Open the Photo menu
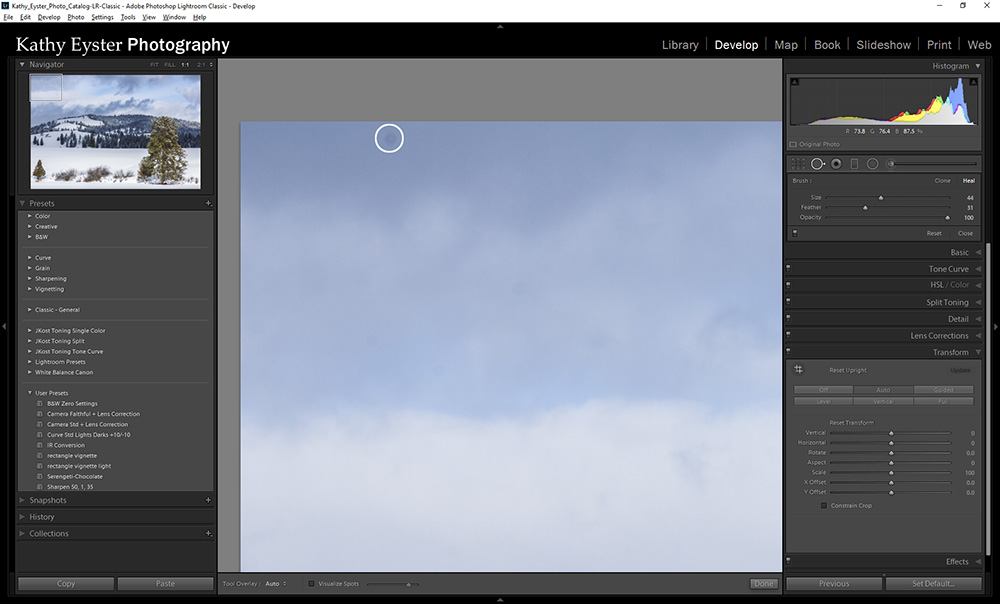1000x604 pixels. click(75, 16)
